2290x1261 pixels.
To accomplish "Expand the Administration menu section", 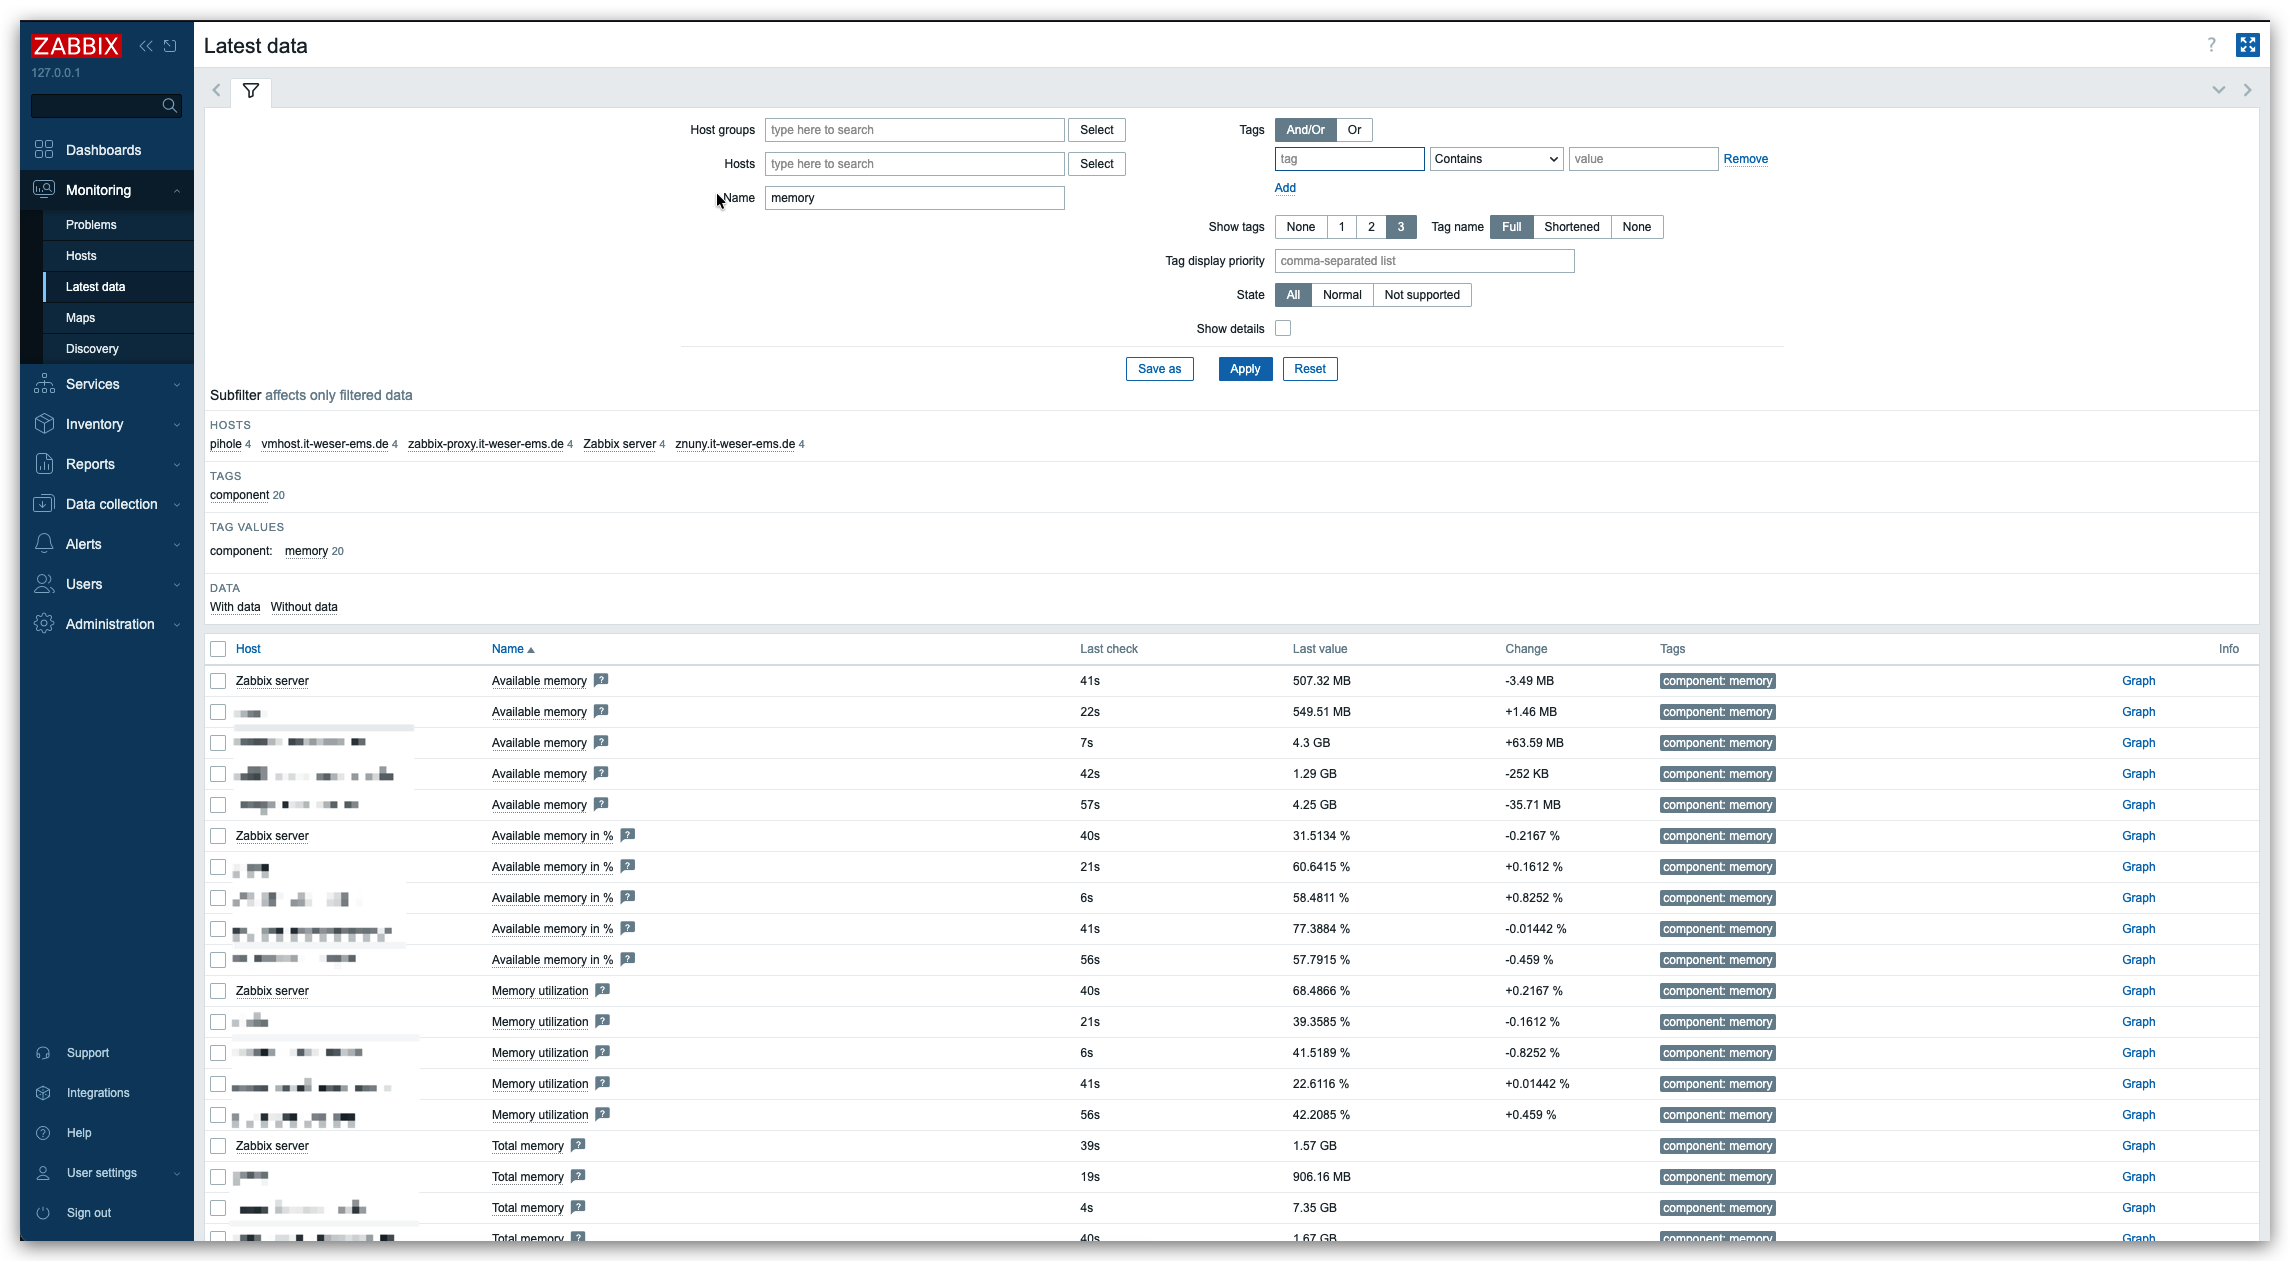I will [x=177, y=625].
